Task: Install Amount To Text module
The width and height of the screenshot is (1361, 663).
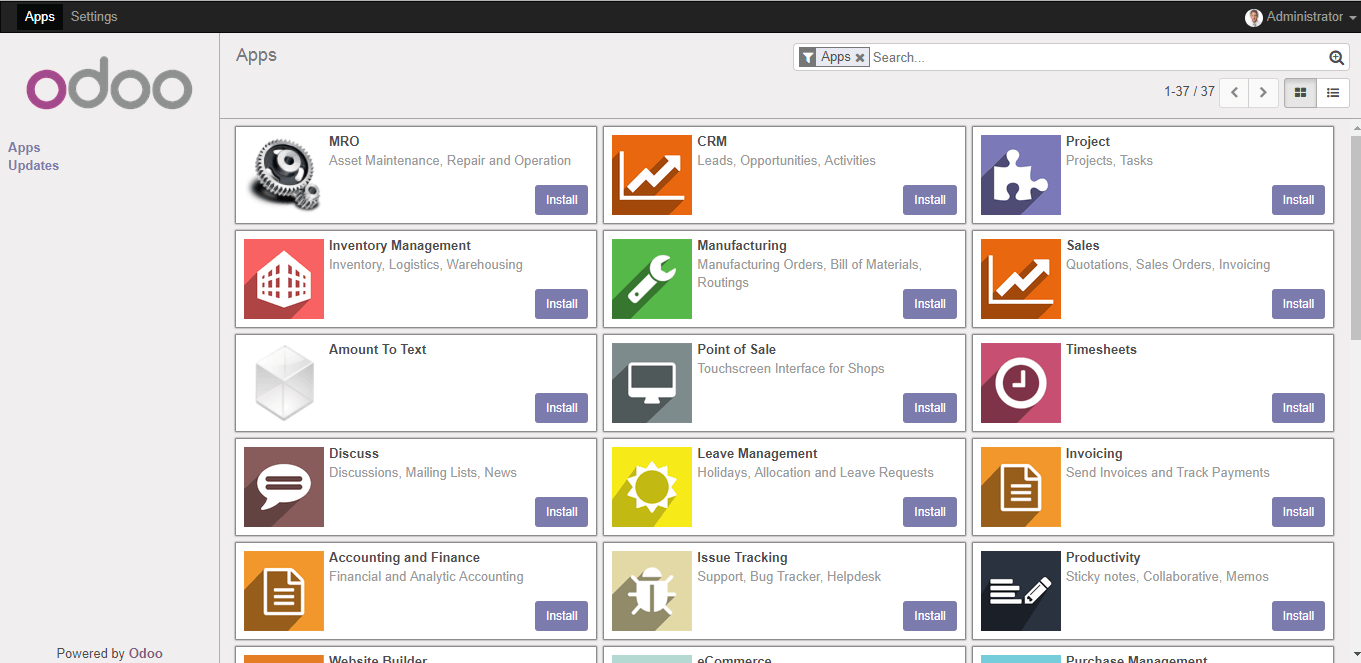Action: coord(561,408)
